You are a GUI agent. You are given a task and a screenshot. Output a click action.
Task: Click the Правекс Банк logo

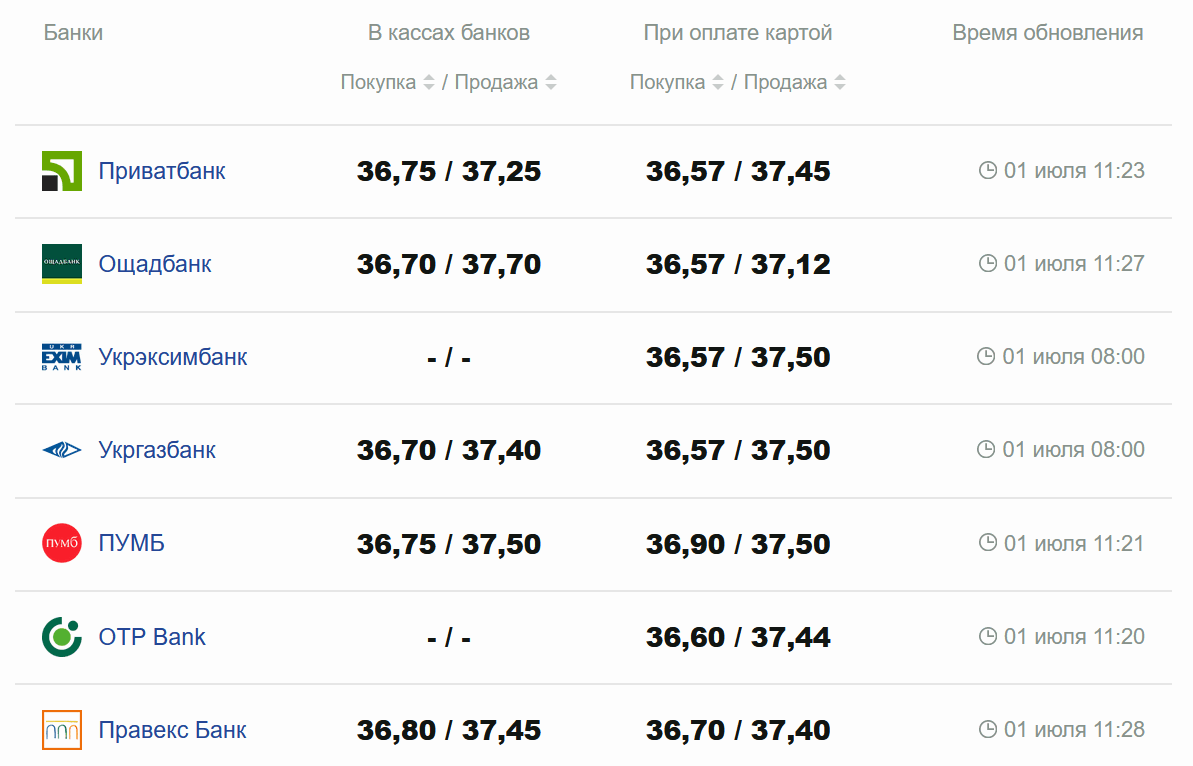pos(62,730)
